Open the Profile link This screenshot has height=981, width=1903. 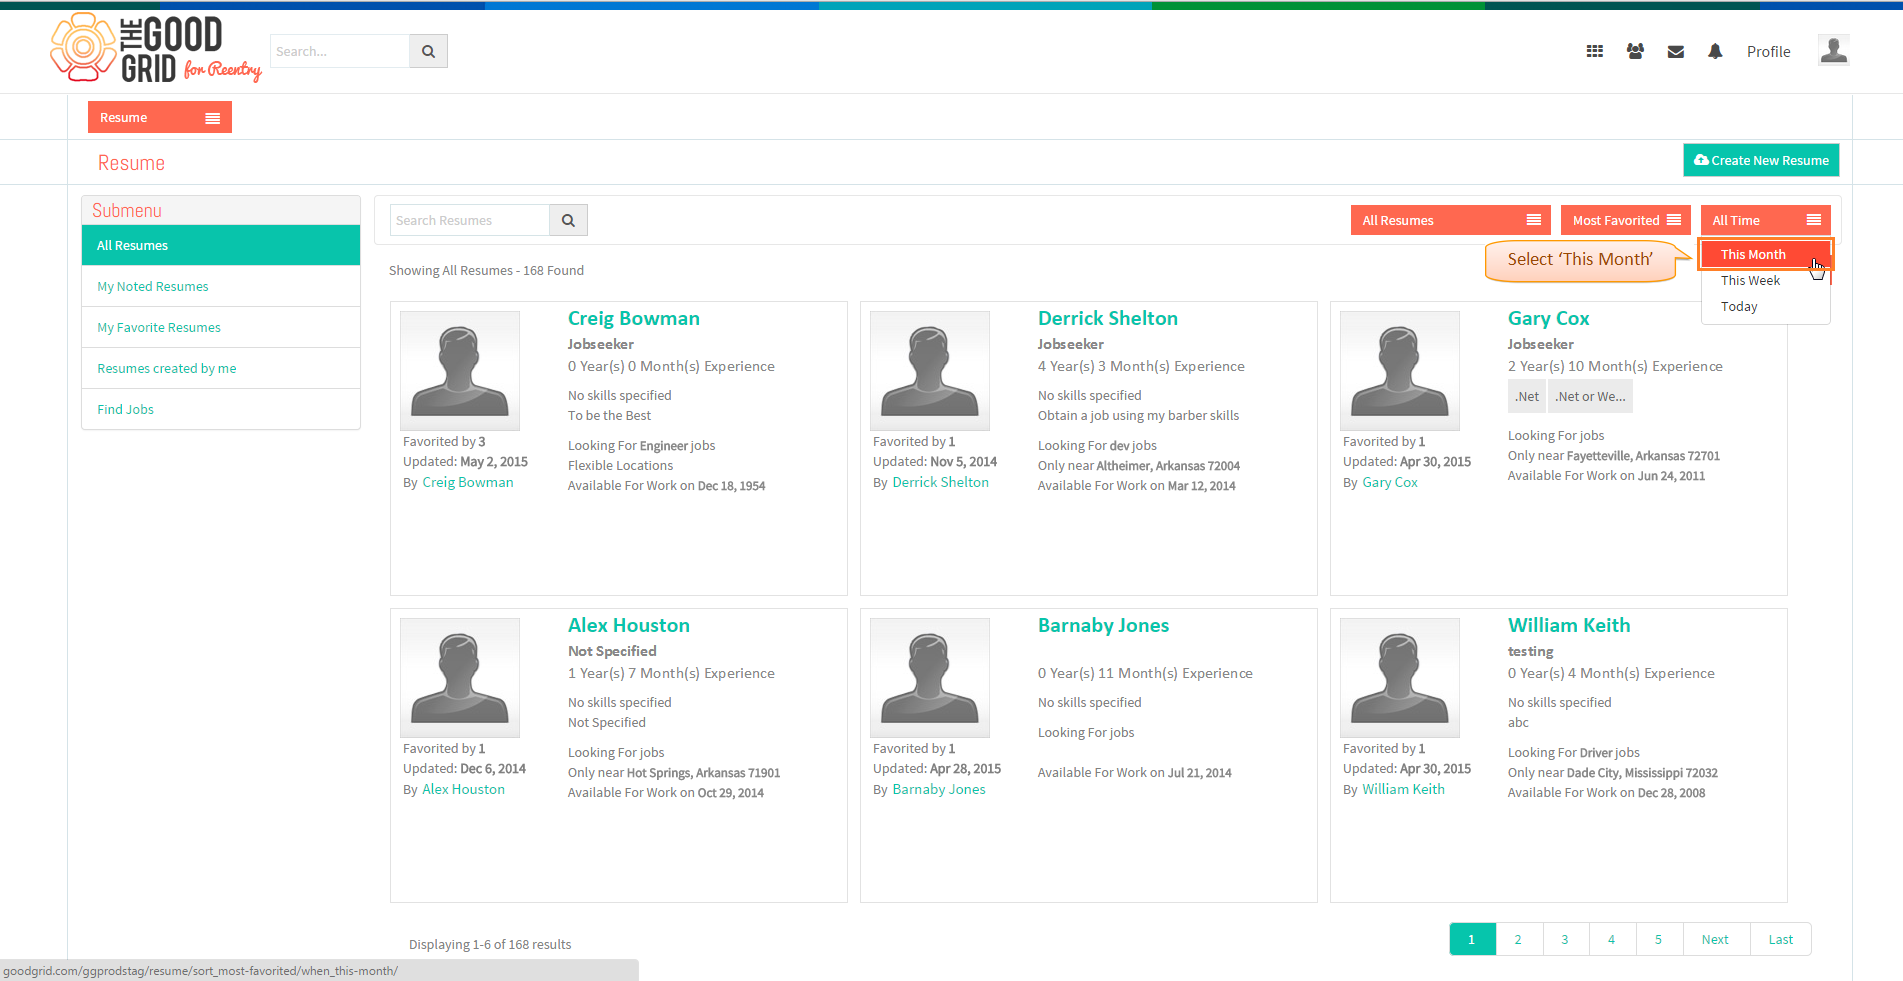click(1768, 52)
